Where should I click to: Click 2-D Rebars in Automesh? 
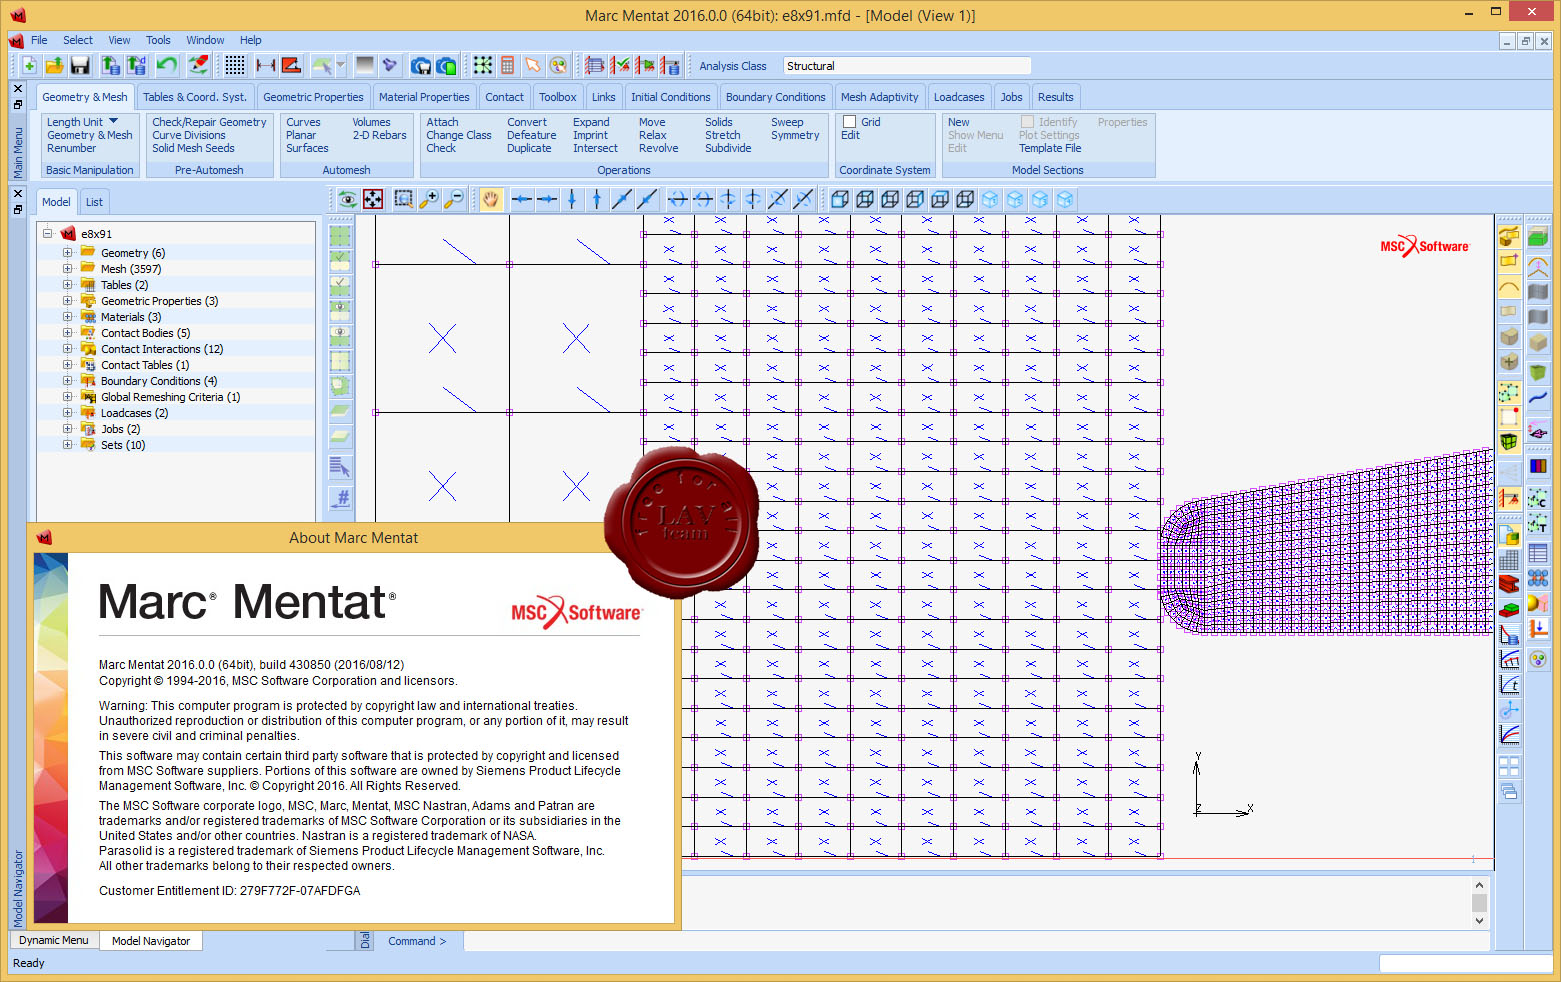coord(379,135)
